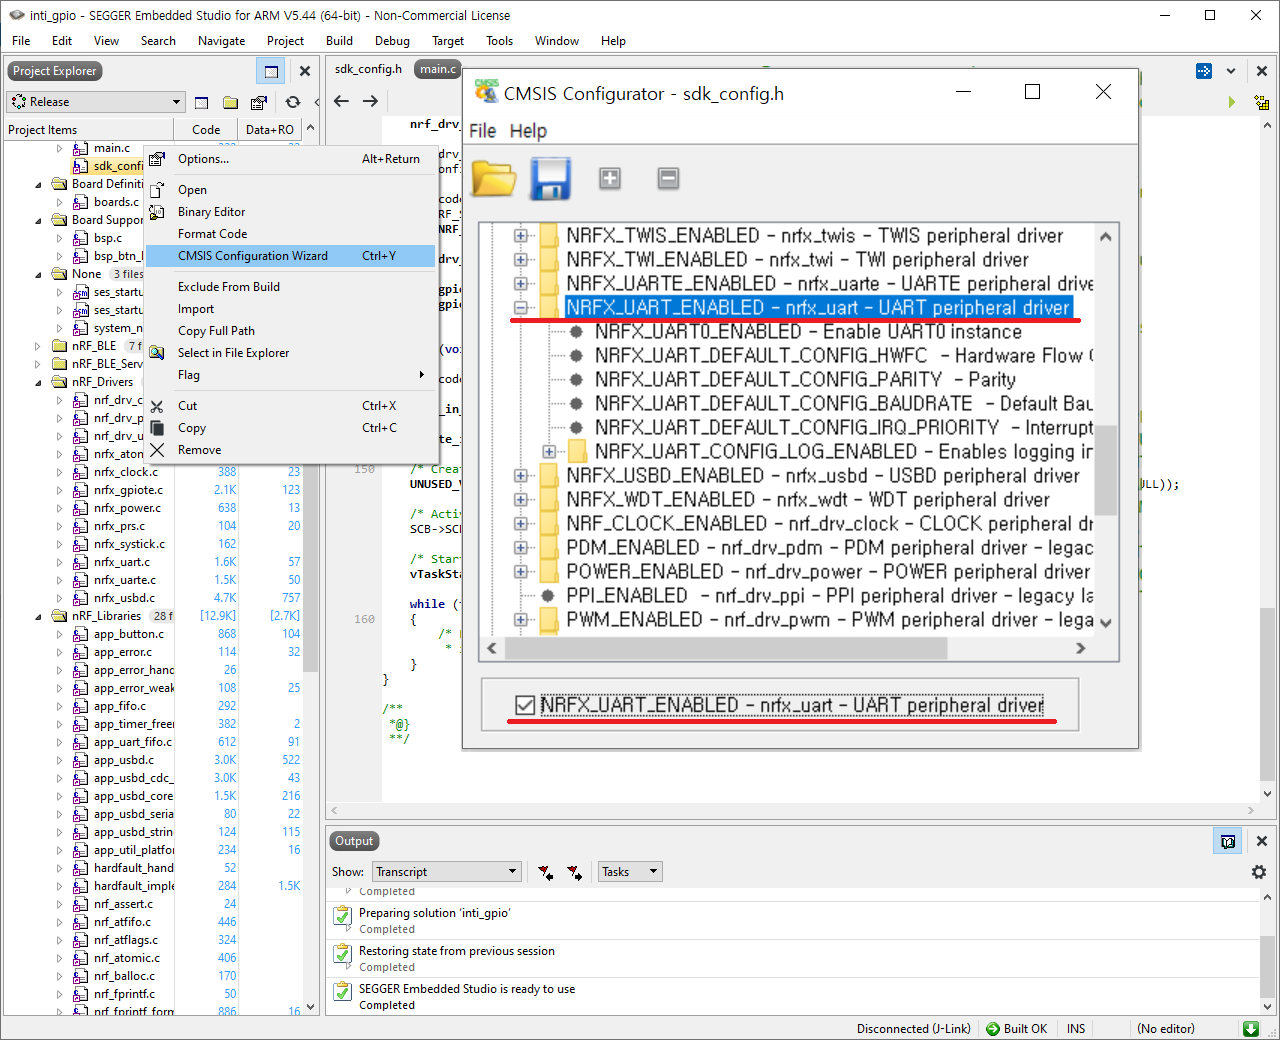Switch to the main.c editor tab
1280x1040 pixels.
pyautogui.click(x=437, y=70)
